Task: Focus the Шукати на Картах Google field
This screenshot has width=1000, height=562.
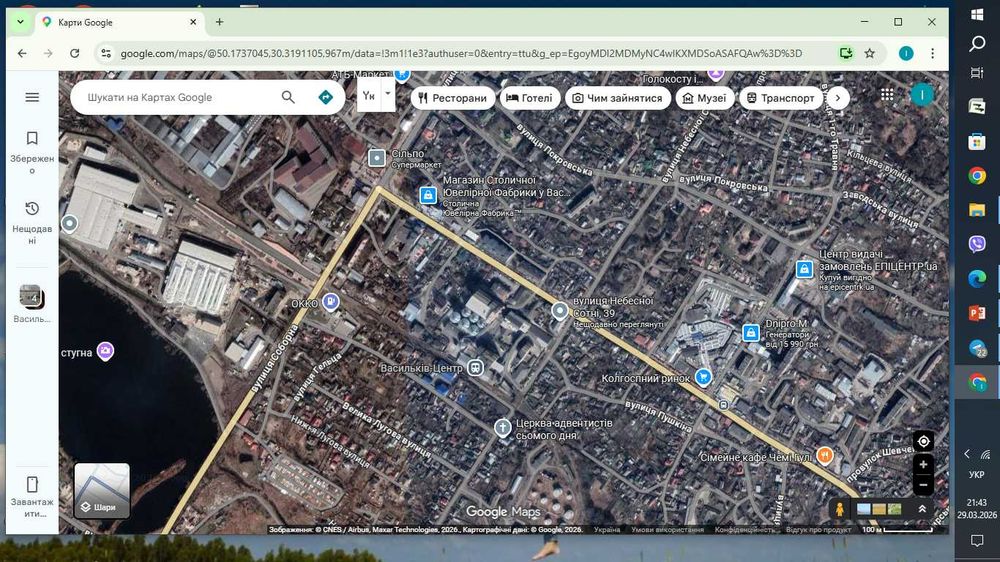Action: (179, 97)
